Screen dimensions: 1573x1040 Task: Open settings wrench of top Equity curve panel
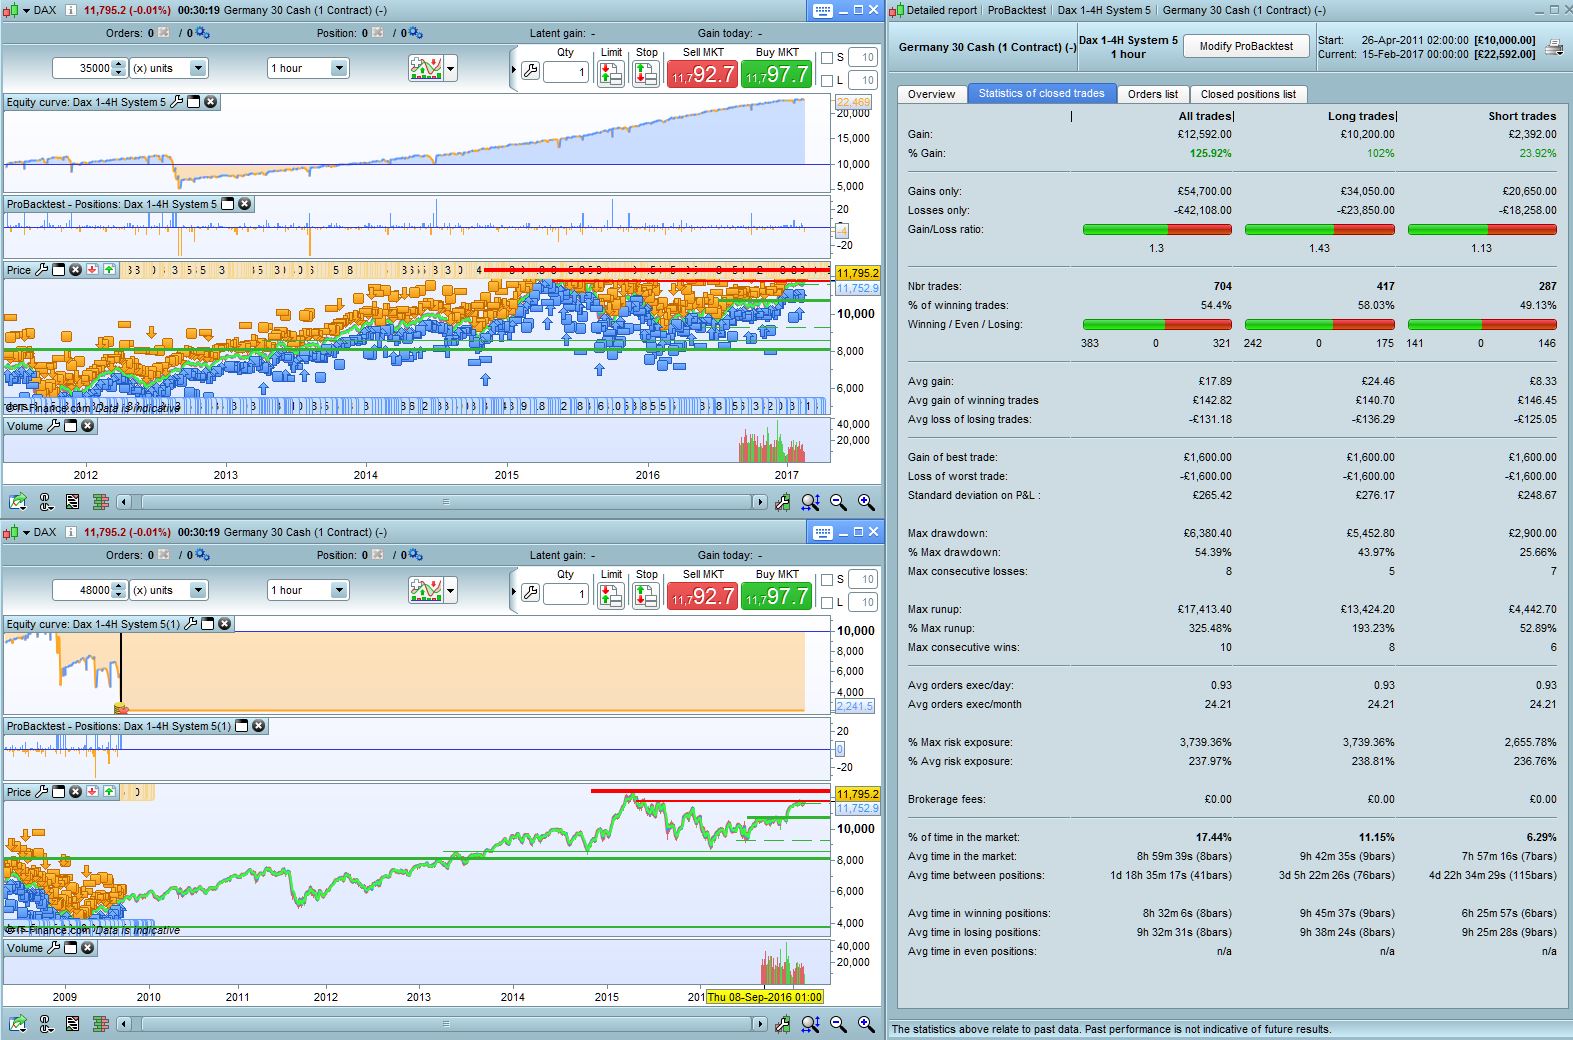(x=177, y=102)
